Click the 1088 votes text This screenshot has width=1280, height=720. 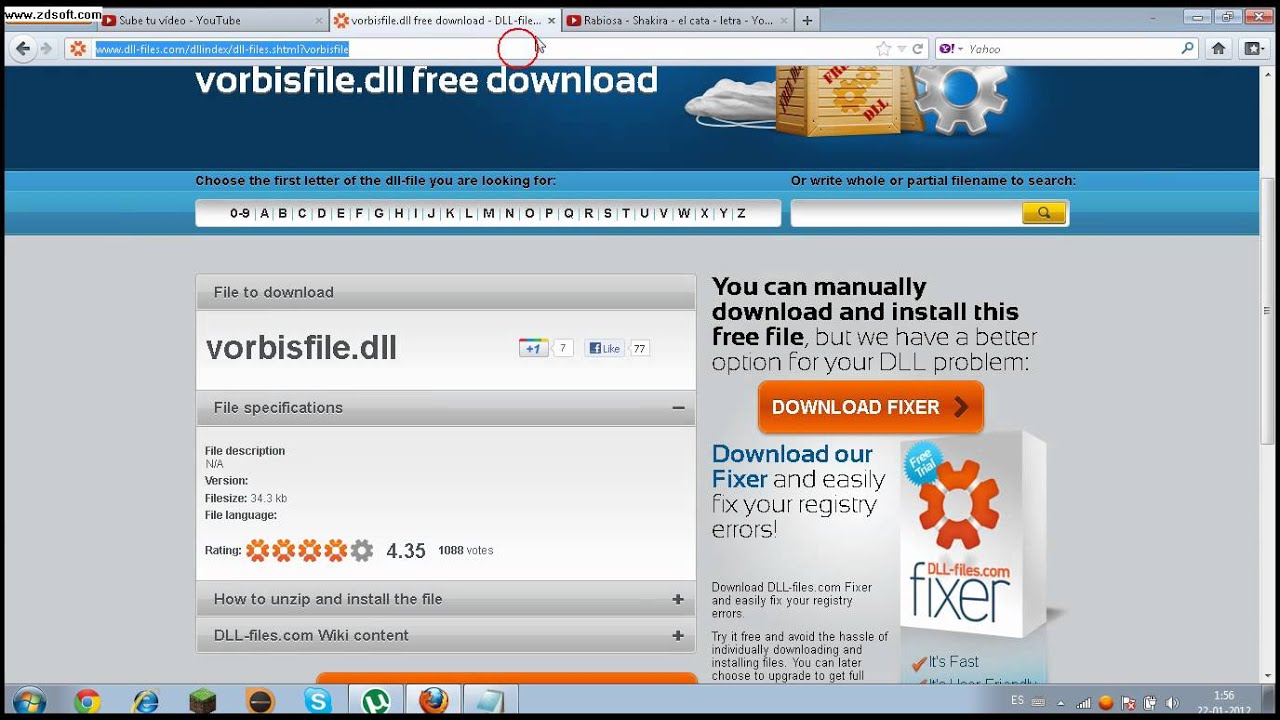tap(465, 550)
